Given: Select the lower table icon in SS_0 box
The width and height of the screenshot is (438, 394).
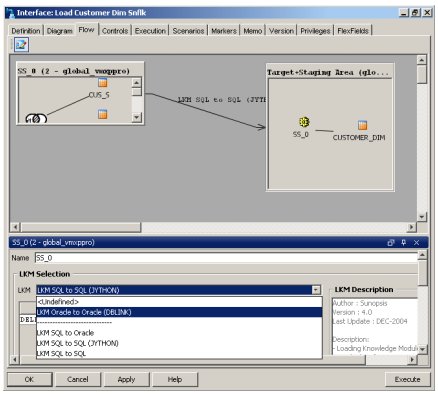Looking at the screenshot, I should [x=103, y=114].
